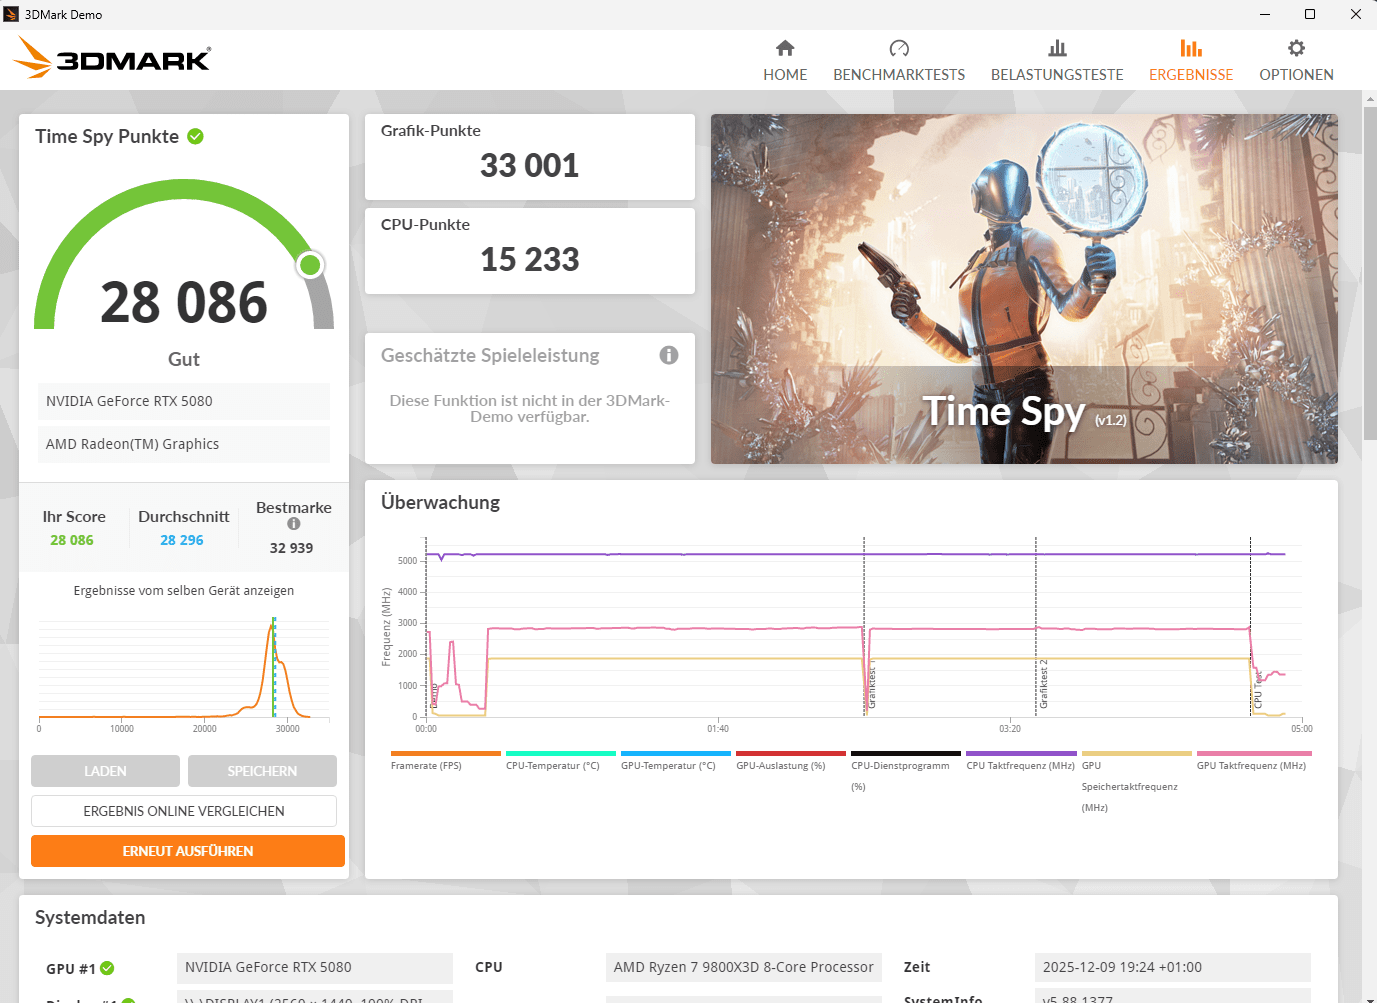Switch to the BENCHMARKTESTS tab
This screenshot has height=1003, width=1377.
[899, 61]
